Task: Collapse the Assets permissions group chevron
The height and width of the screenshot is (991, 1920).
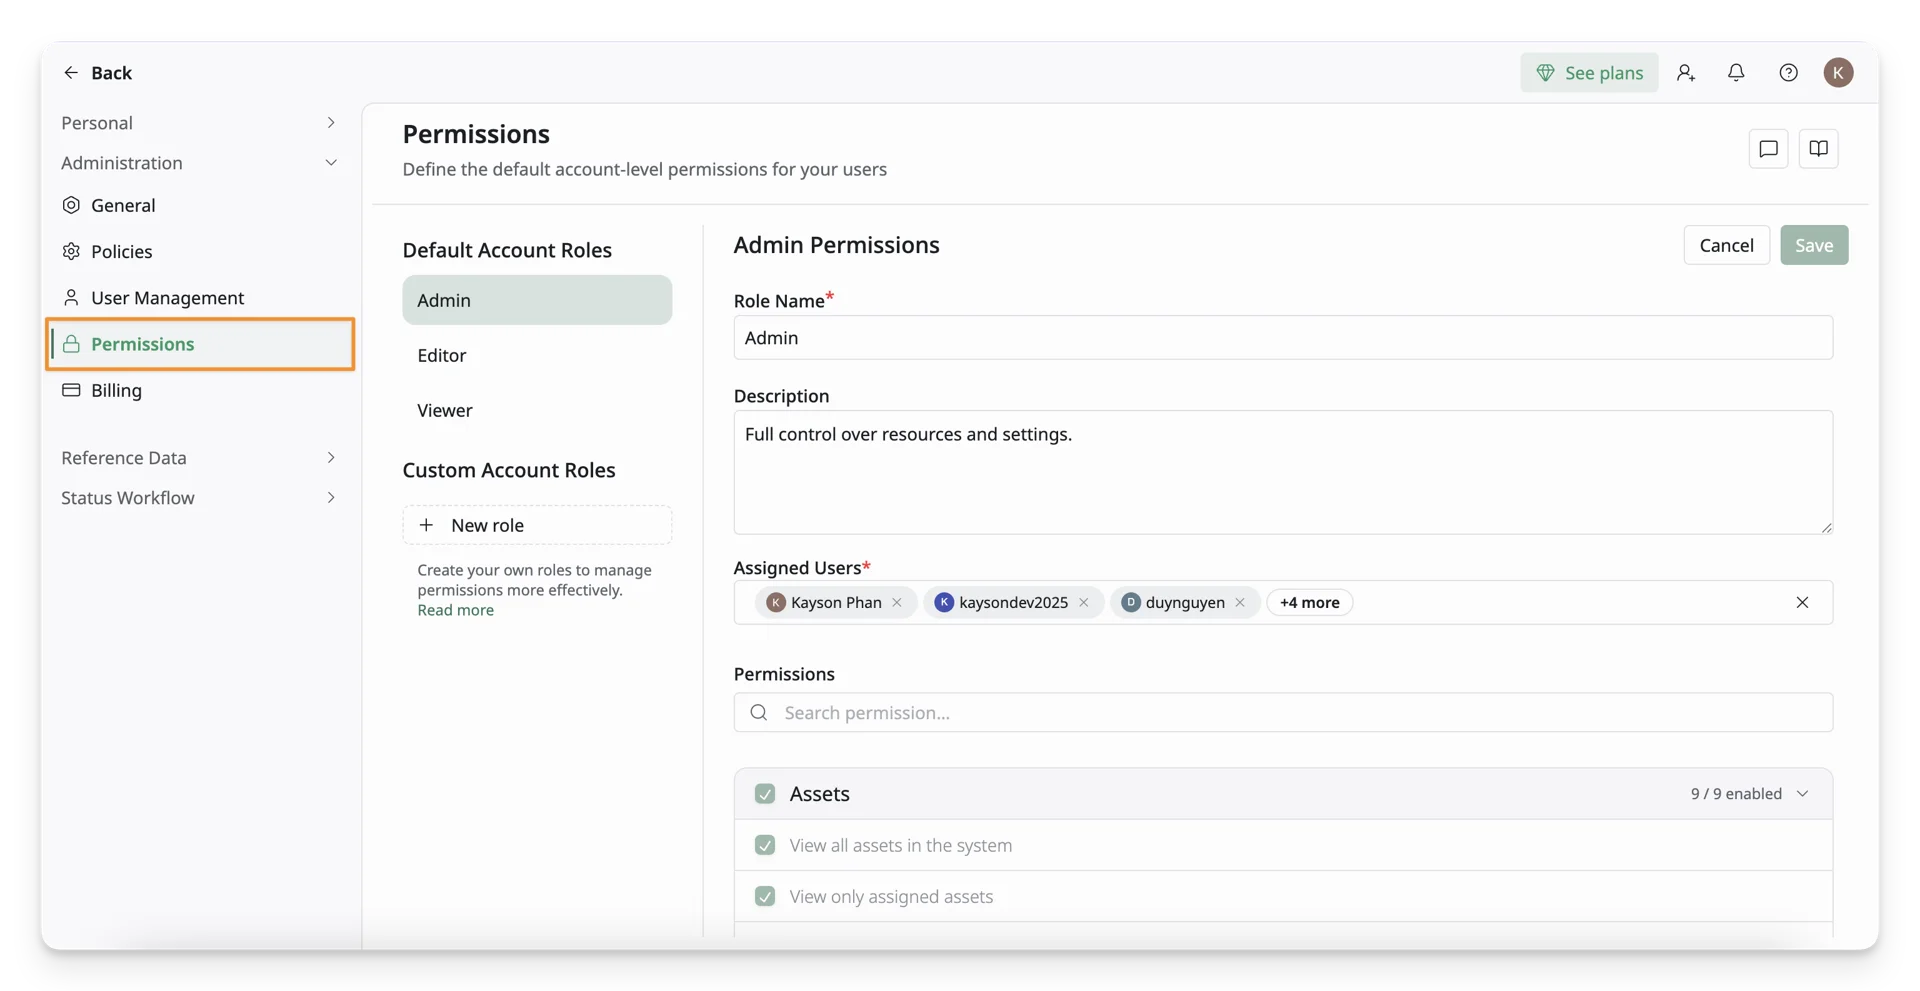Action: click(x=1802, y=794)
